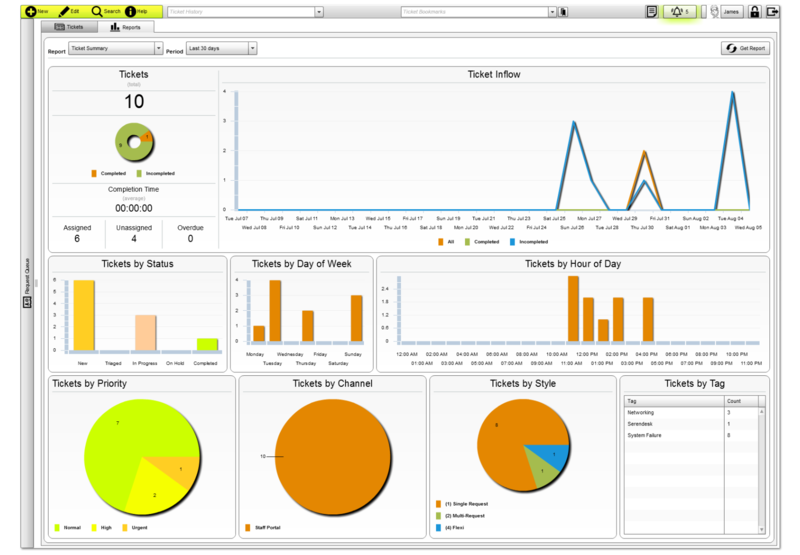
Task: Click the blue Flexi slice in Style pie
Action: pyautogui.click(x=552, y=456)
